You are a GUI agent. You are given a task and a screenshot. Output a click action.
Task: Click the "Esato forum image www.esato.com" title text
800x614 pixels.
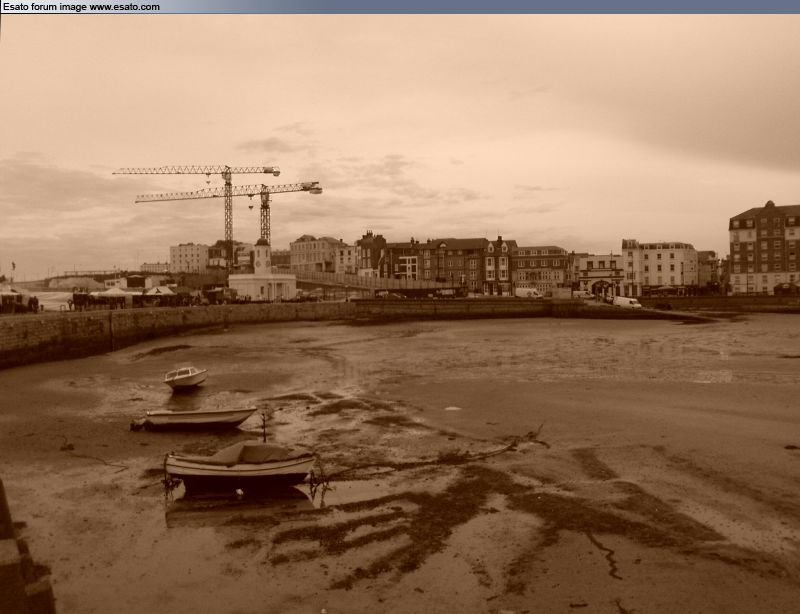point(81,7)
